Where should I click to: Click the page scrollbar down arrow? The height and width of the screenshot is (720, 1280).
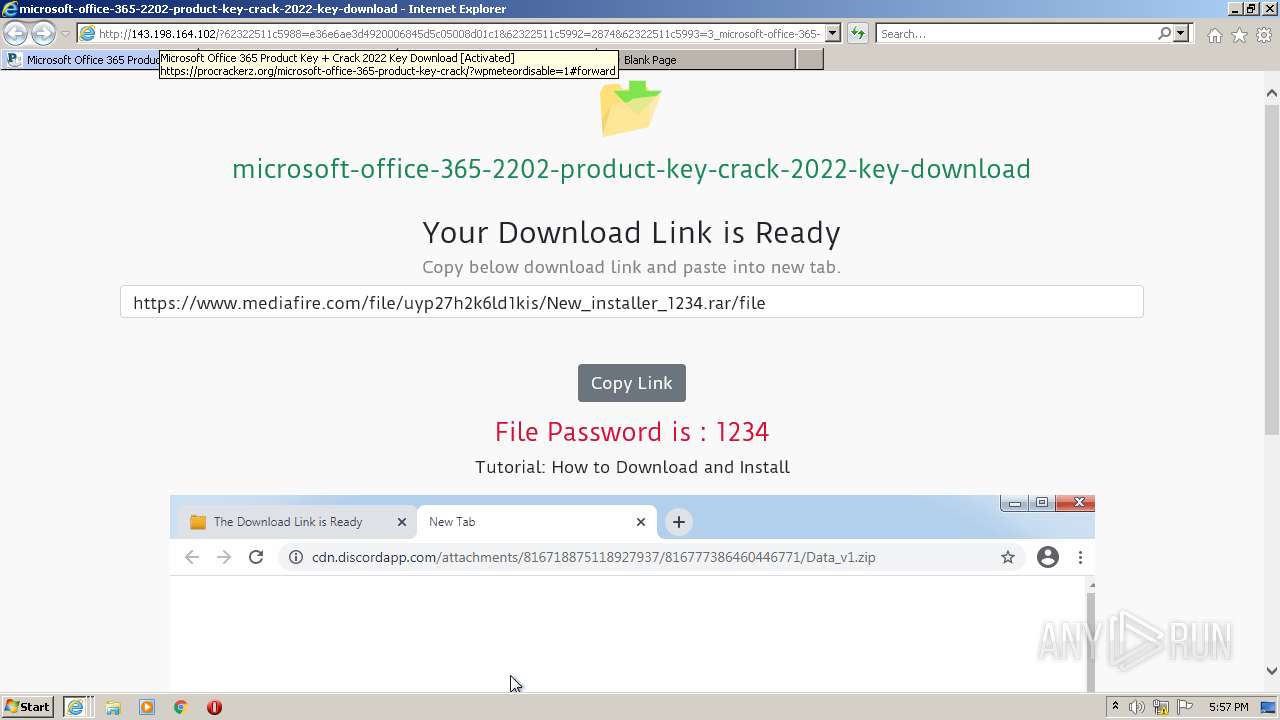(1271, 671)
